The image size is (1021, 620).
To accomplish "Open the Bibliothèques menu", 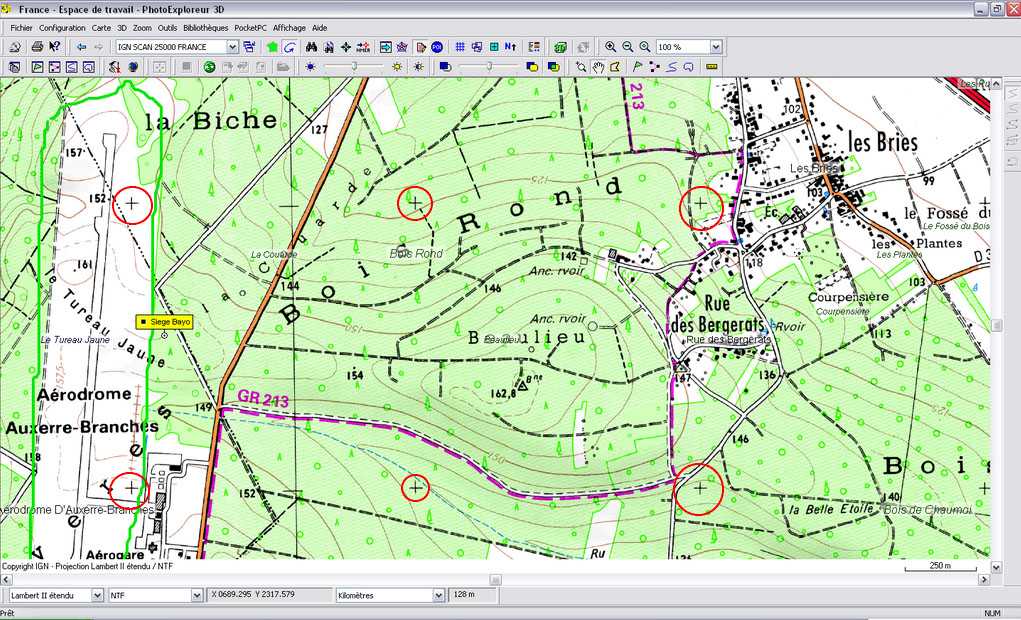I will [206, 28].
